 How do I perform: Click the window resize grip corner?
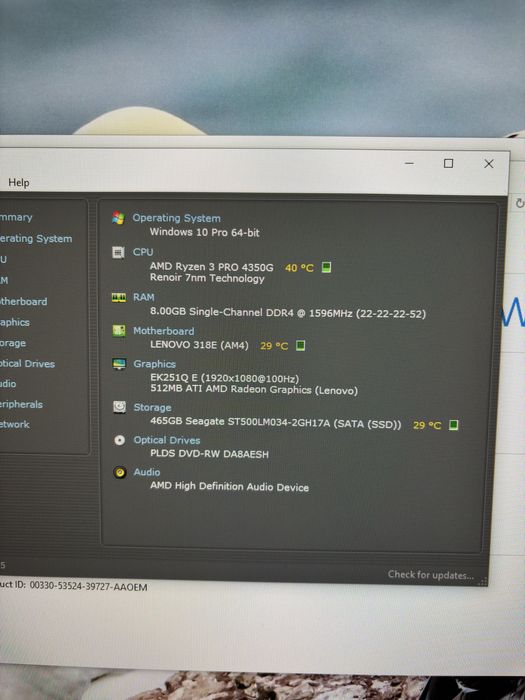(x=483, y=581)
